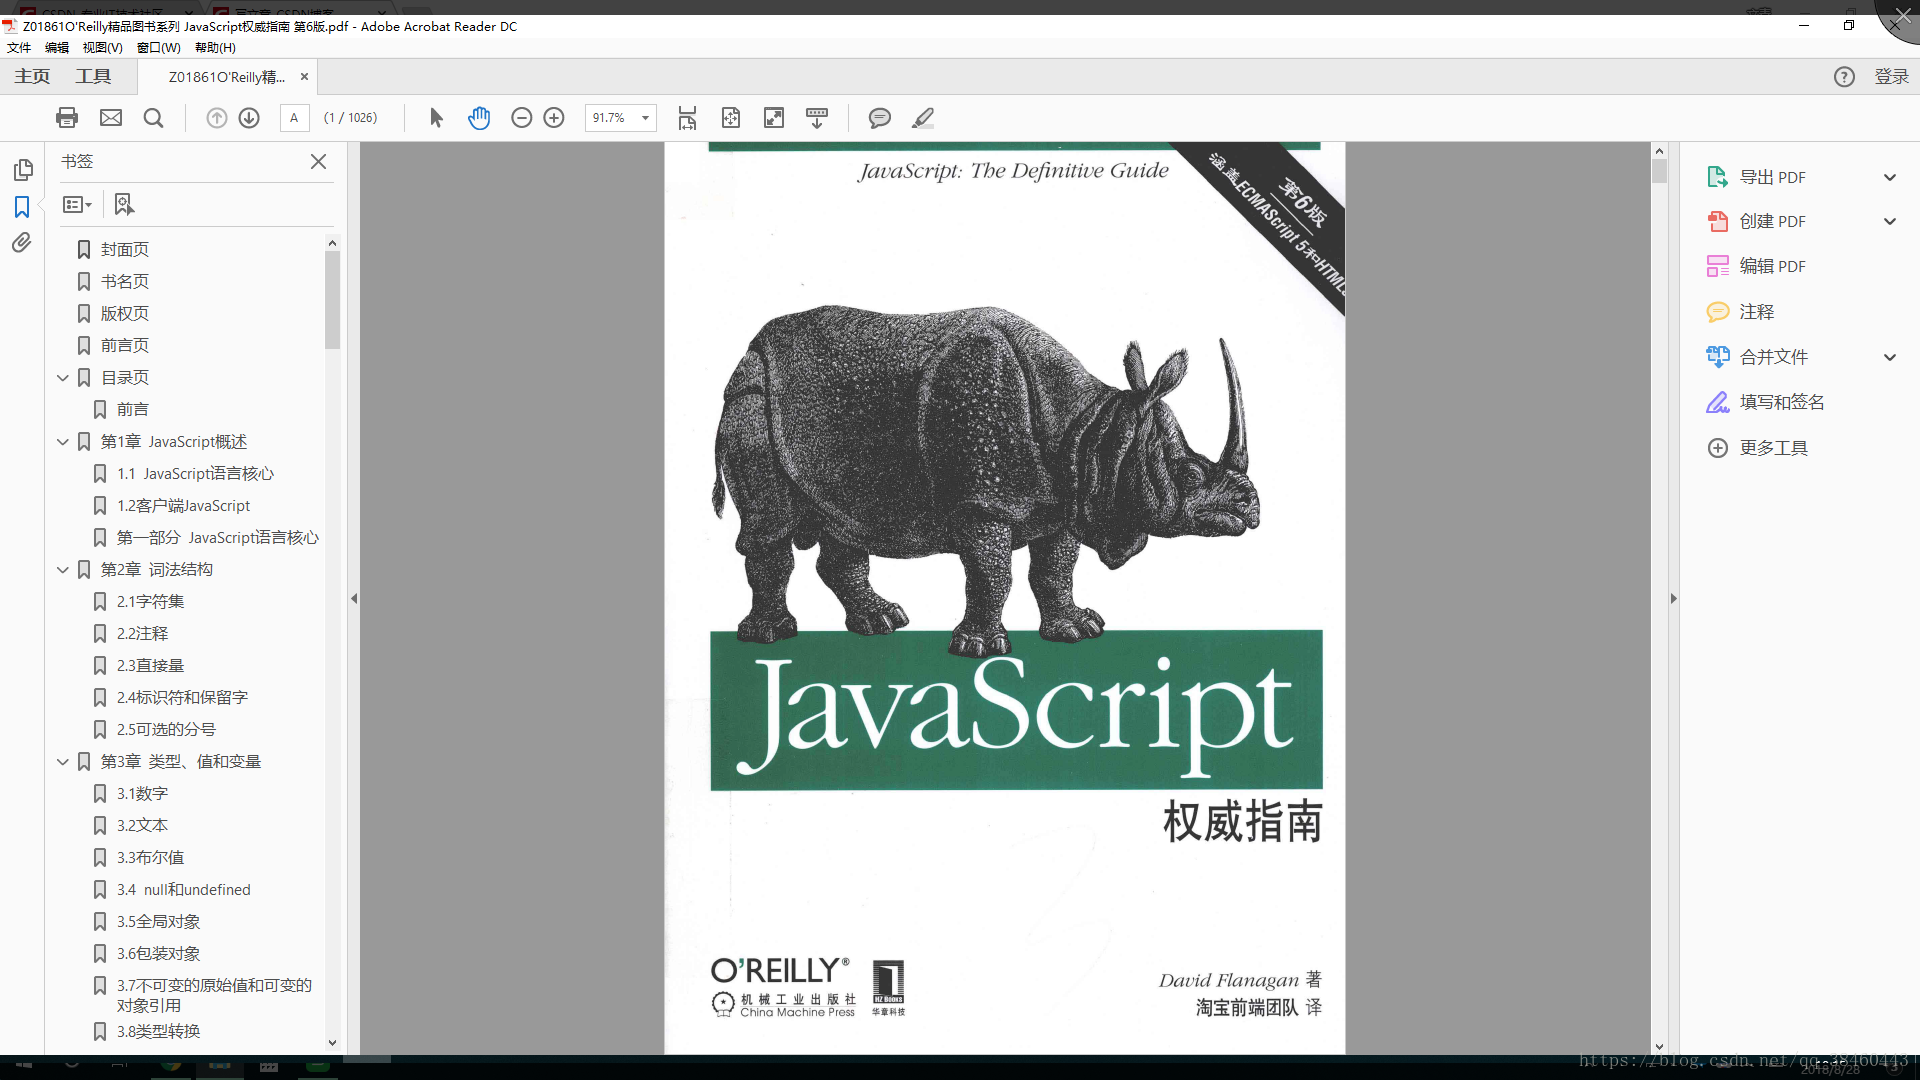The image size is (1920, 1080).
Task: Open 注释 comment tool
Action: tap(1756, 312)
